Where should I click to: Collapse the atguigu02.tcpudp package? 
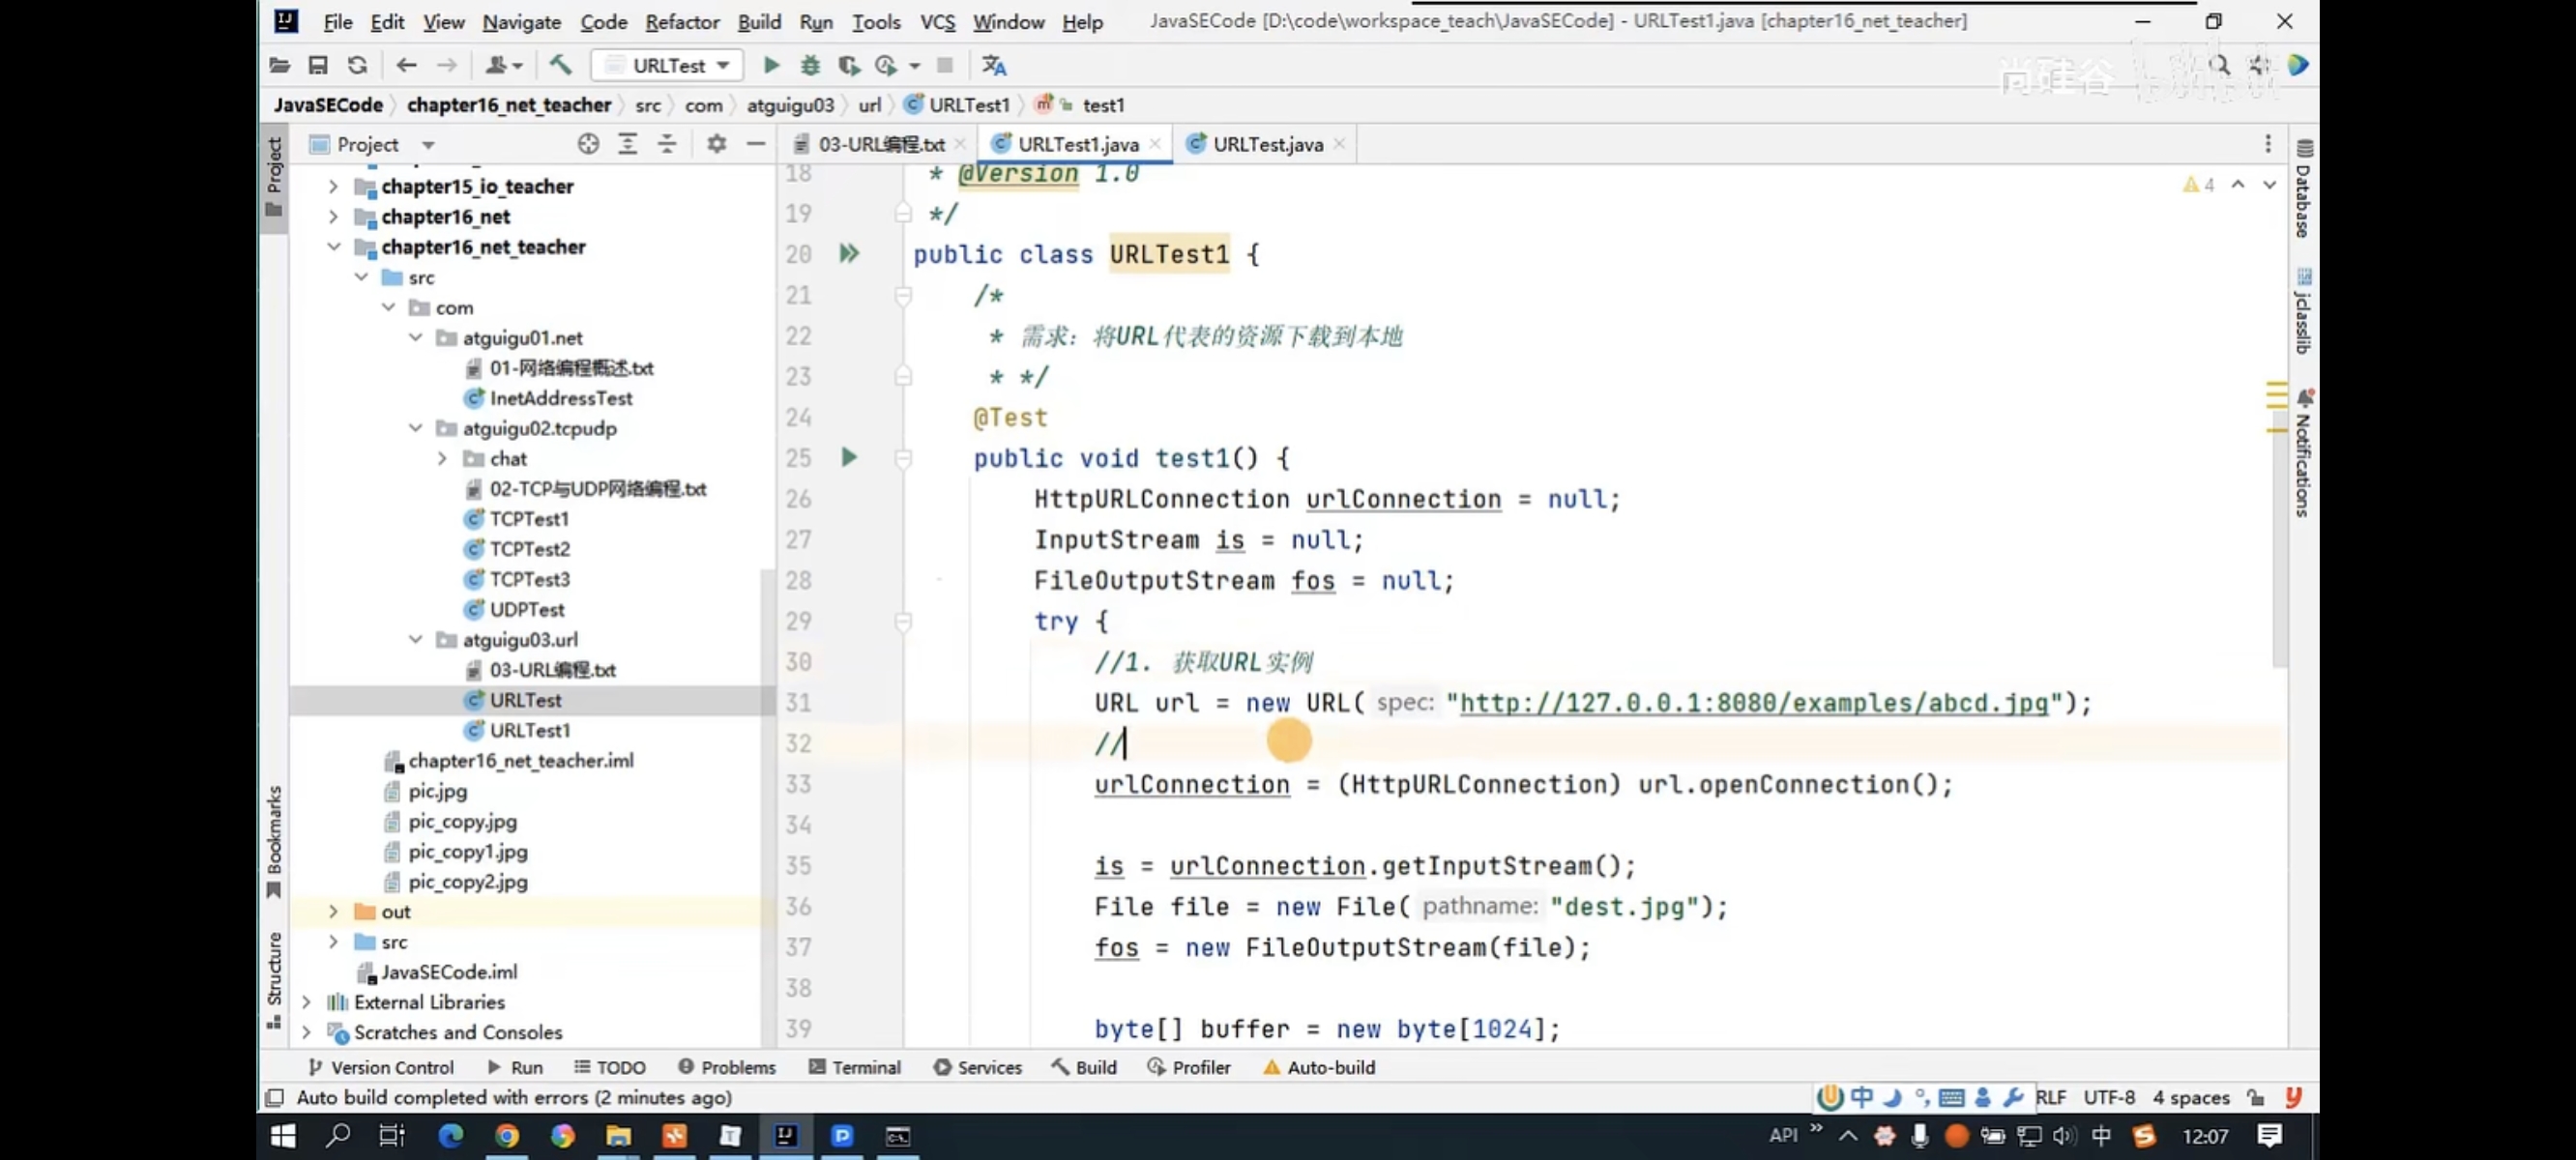pos(416,428)
